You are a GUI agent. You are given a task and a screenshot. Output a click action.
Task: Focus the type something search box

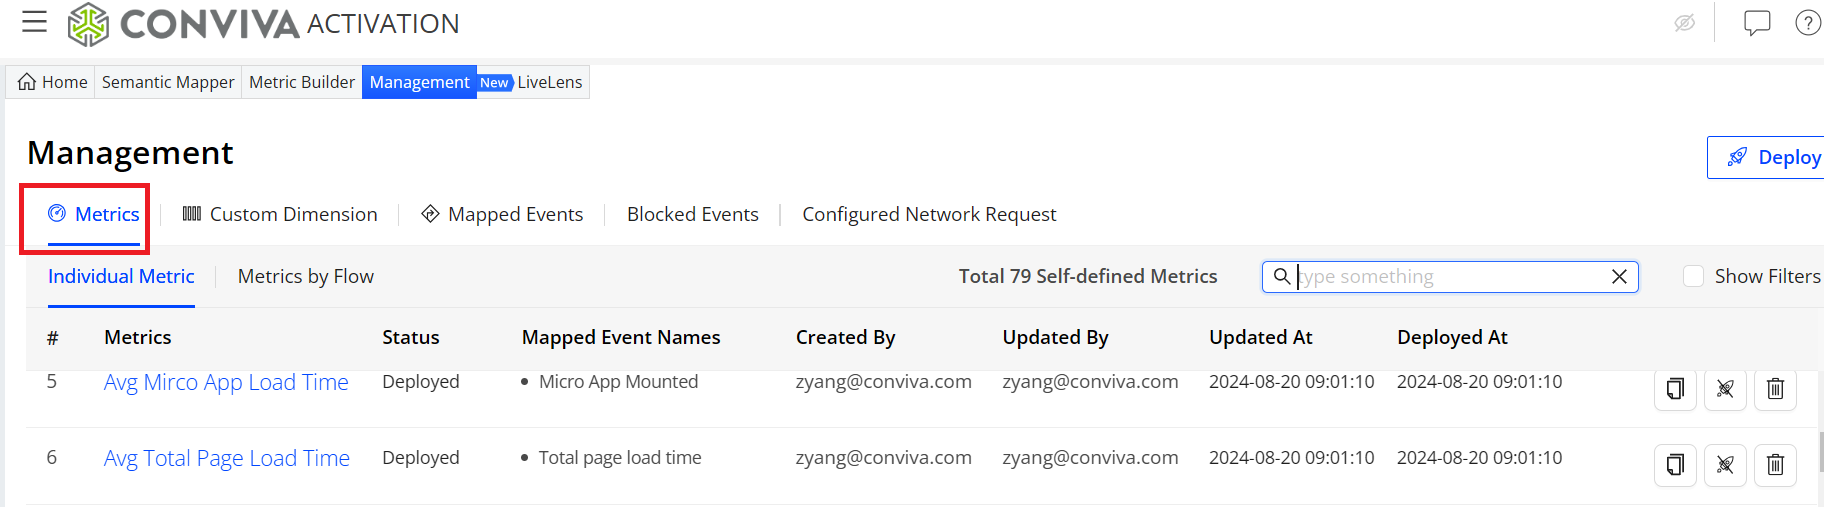tap(1450, 277)
